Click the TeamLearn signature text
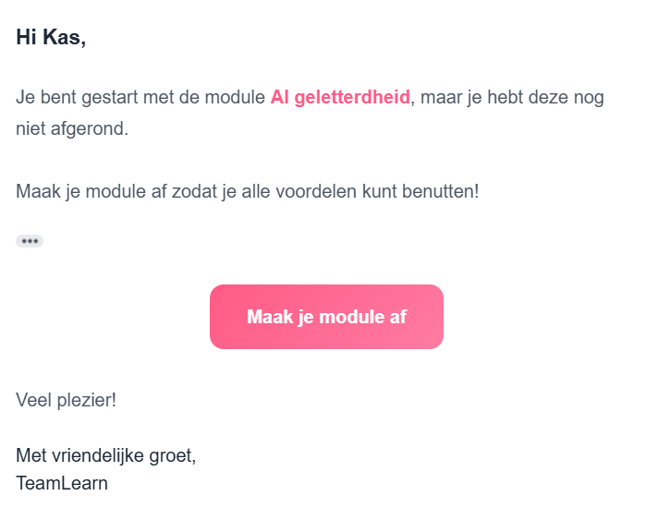This screenshot has height=508, width=670. [x=61, y=483]
